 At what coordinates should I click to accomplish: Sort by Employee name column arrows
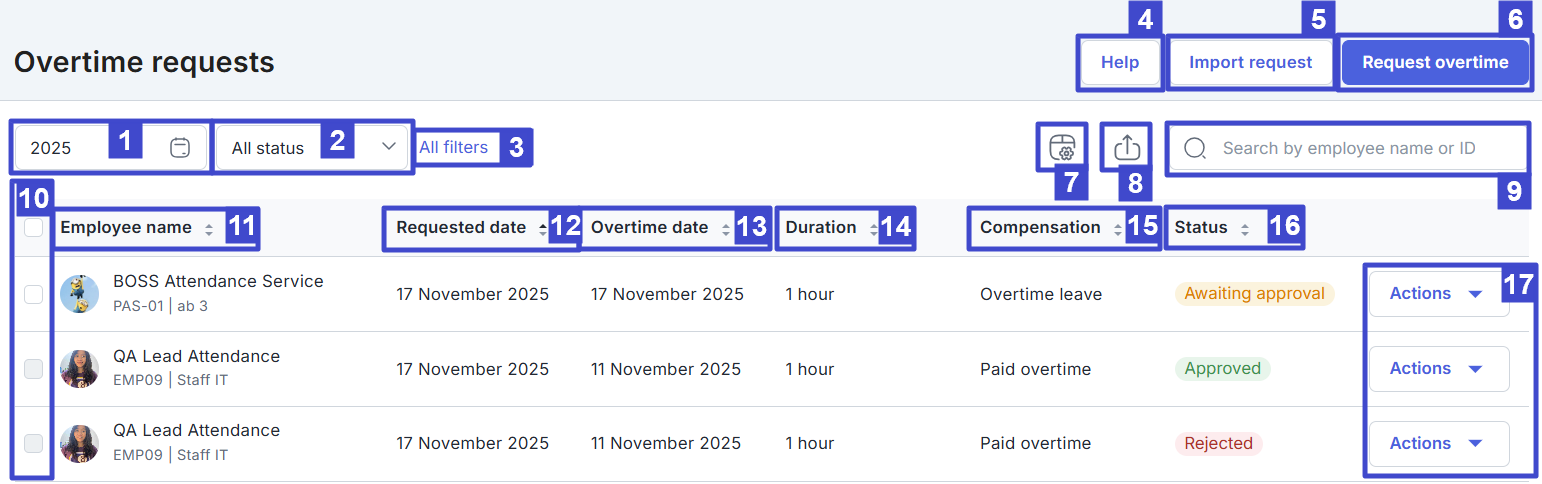[x=209, y=229]
